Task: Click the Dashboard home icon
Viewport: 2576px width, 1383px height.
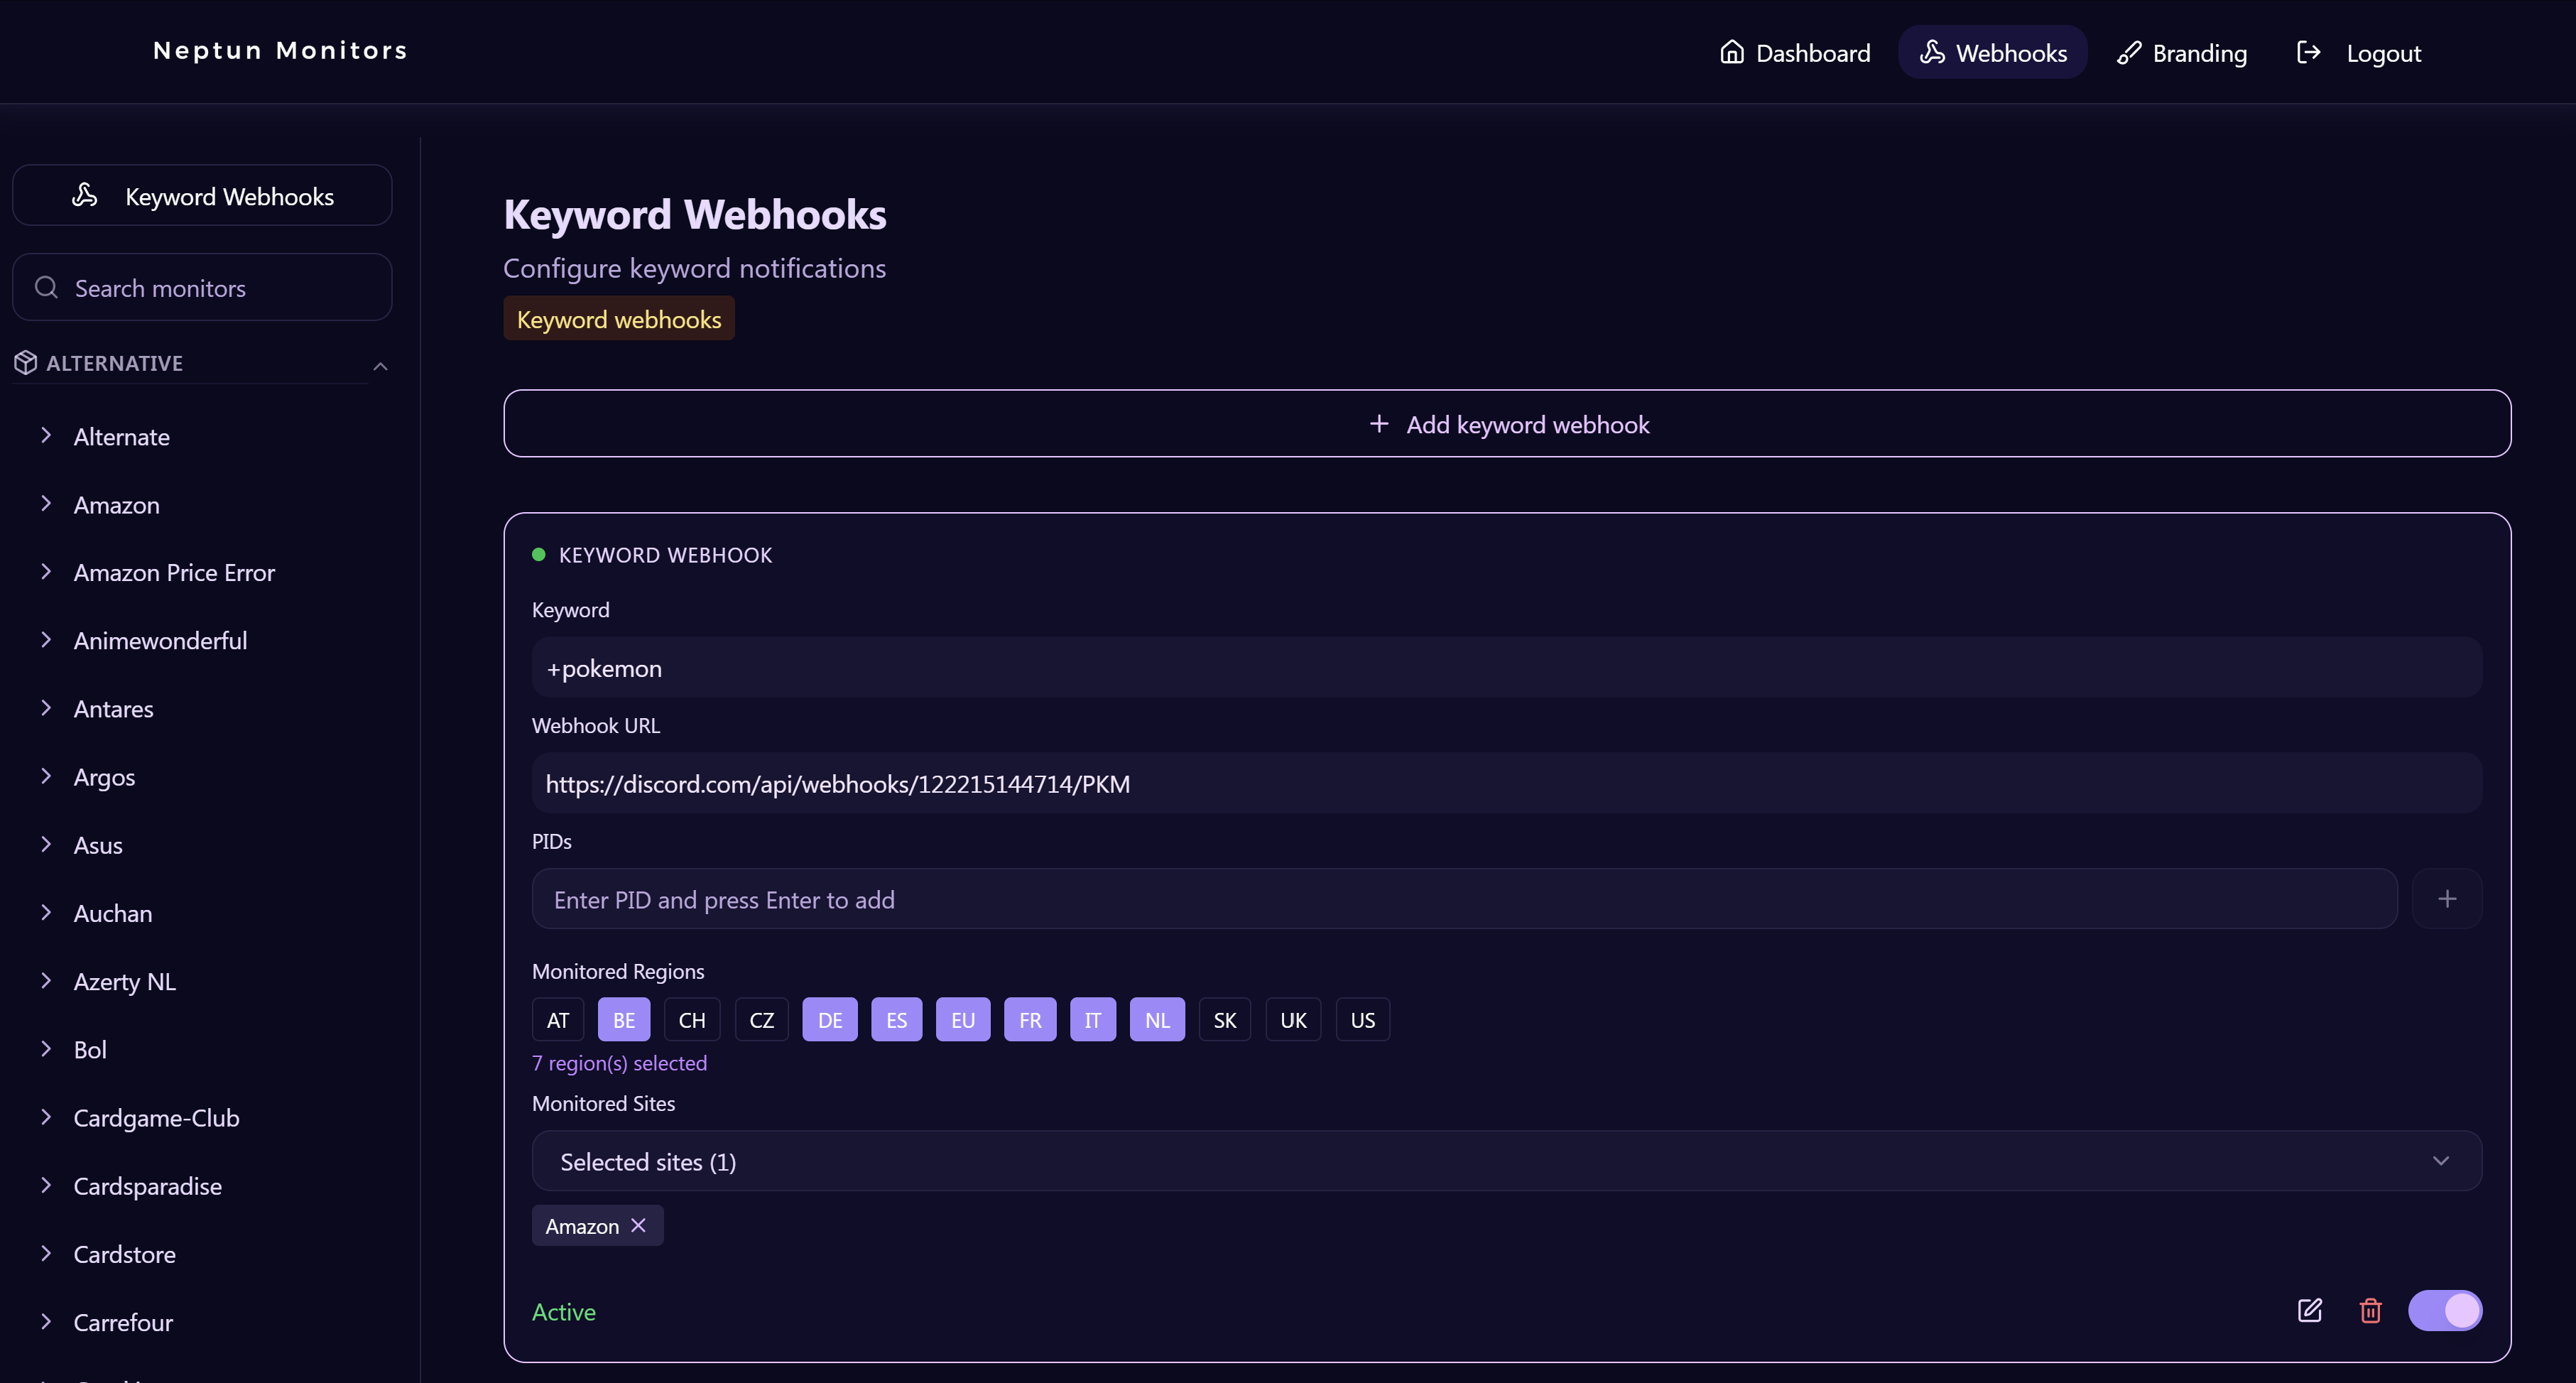Action: tap(1731, 52)
